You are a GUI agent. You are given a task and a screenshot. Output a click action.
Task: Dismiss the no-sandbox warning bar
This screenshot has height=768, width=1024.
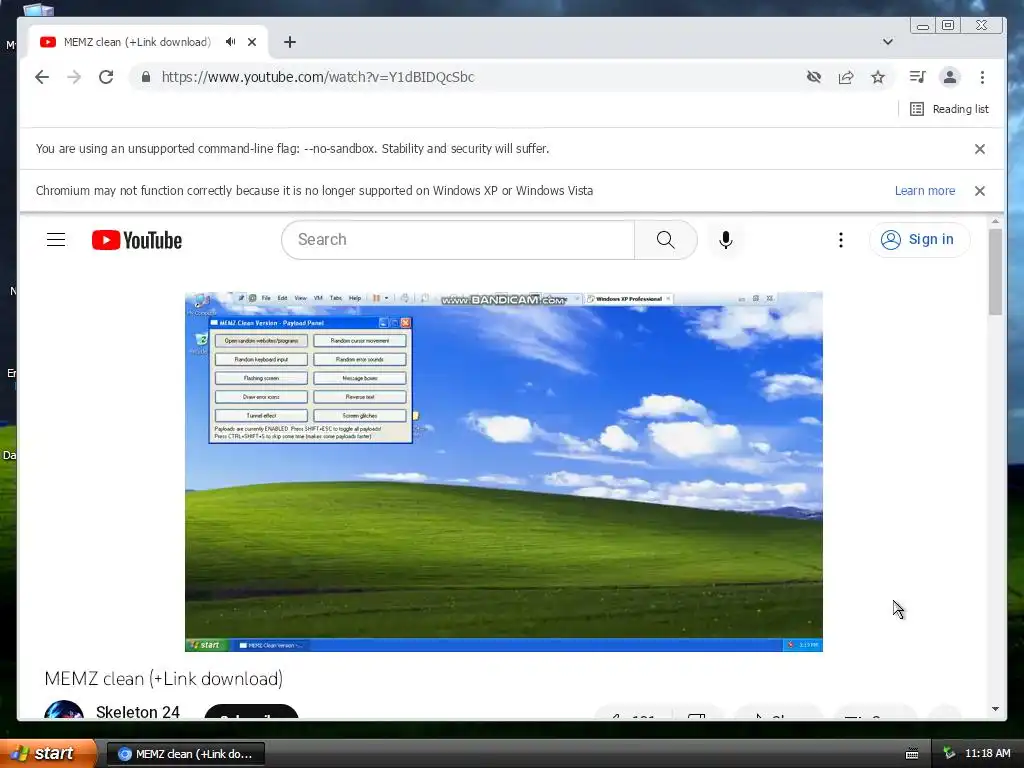980,149
